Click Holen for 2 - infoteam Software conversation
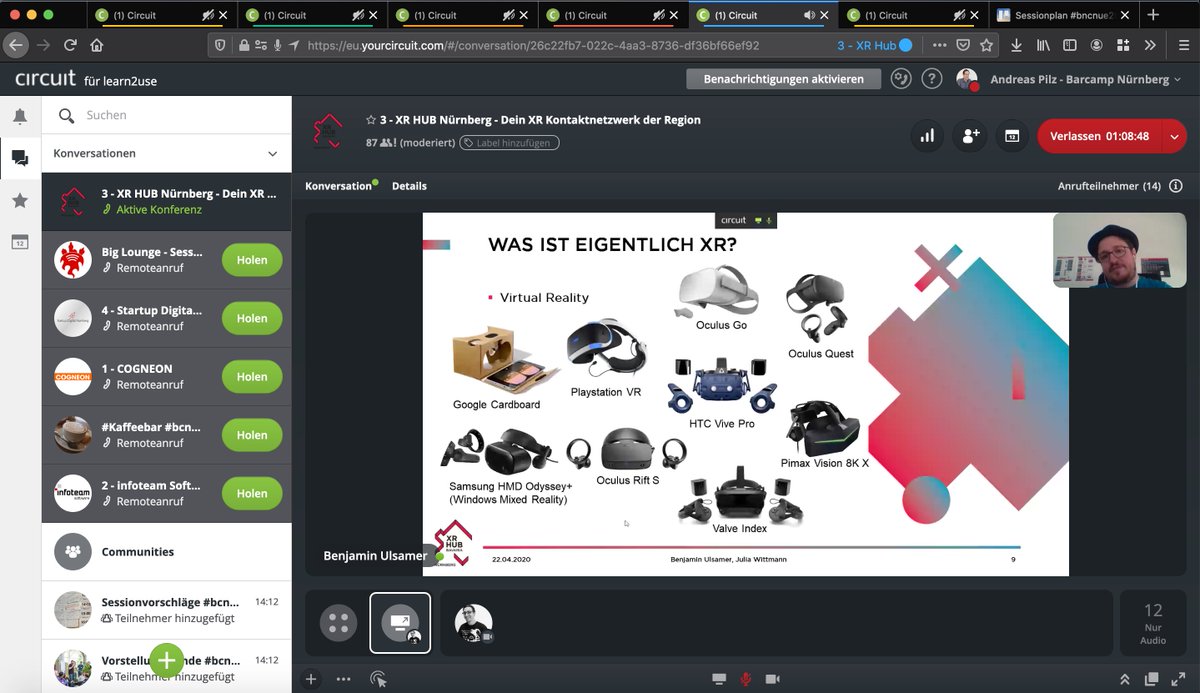Screen dimensions: 1200x693 (x=252, y=493)
